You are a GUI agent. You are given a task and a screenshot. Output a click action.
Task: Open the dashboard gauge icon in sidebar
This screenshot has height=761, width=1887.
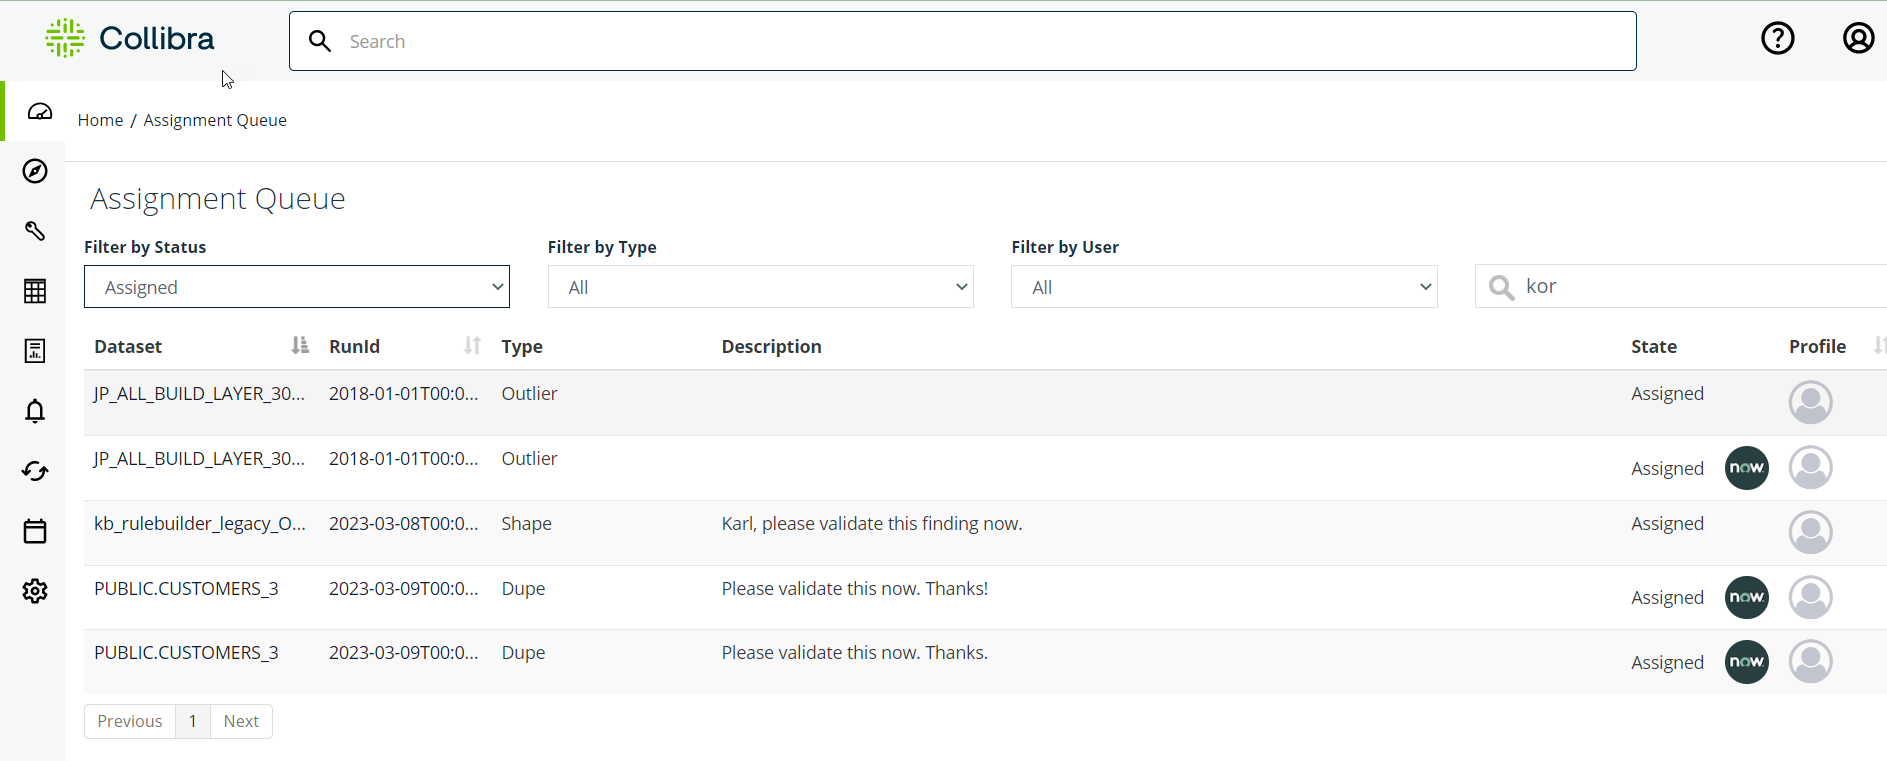39,111
